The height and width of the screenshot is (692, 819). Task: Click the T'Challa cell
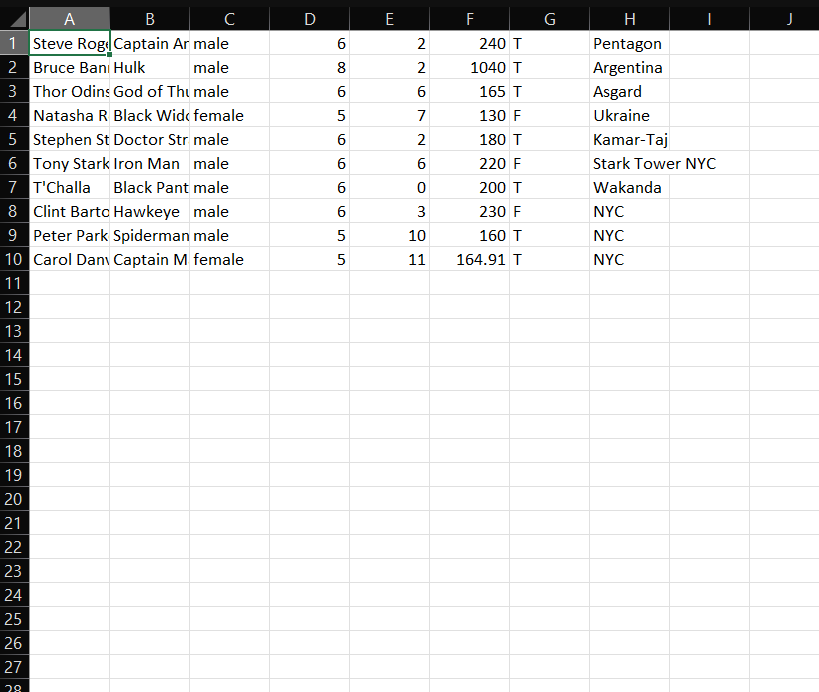click(69, 187)
